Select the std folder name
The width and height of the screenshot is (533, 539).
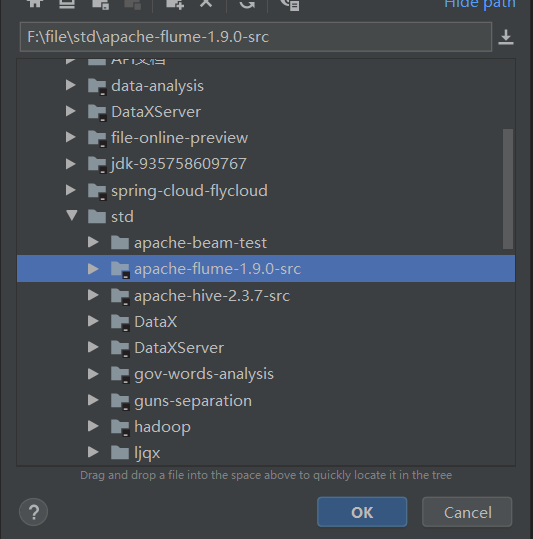coord(122,217)
